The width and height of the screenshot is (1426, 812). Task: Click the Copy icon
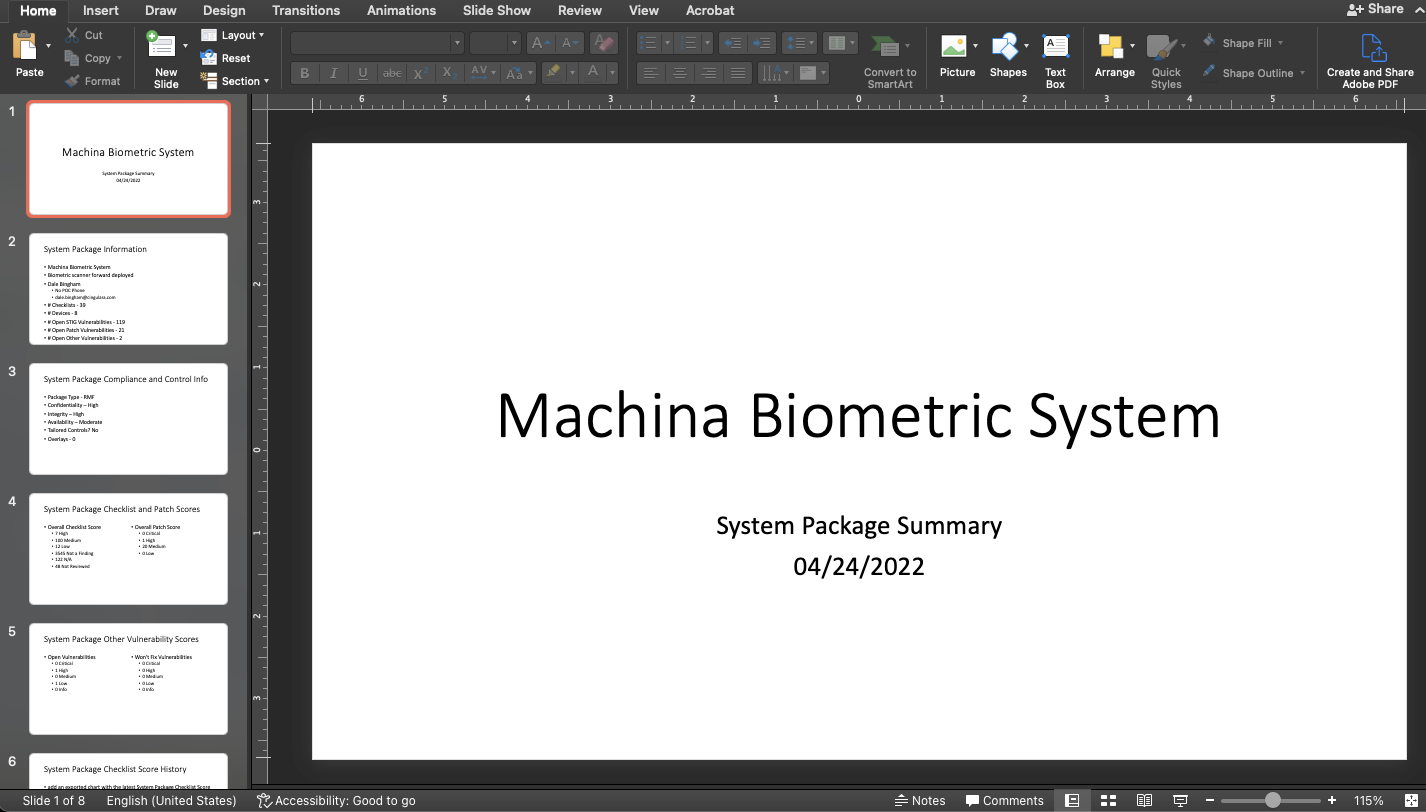[x=72, y=58]
